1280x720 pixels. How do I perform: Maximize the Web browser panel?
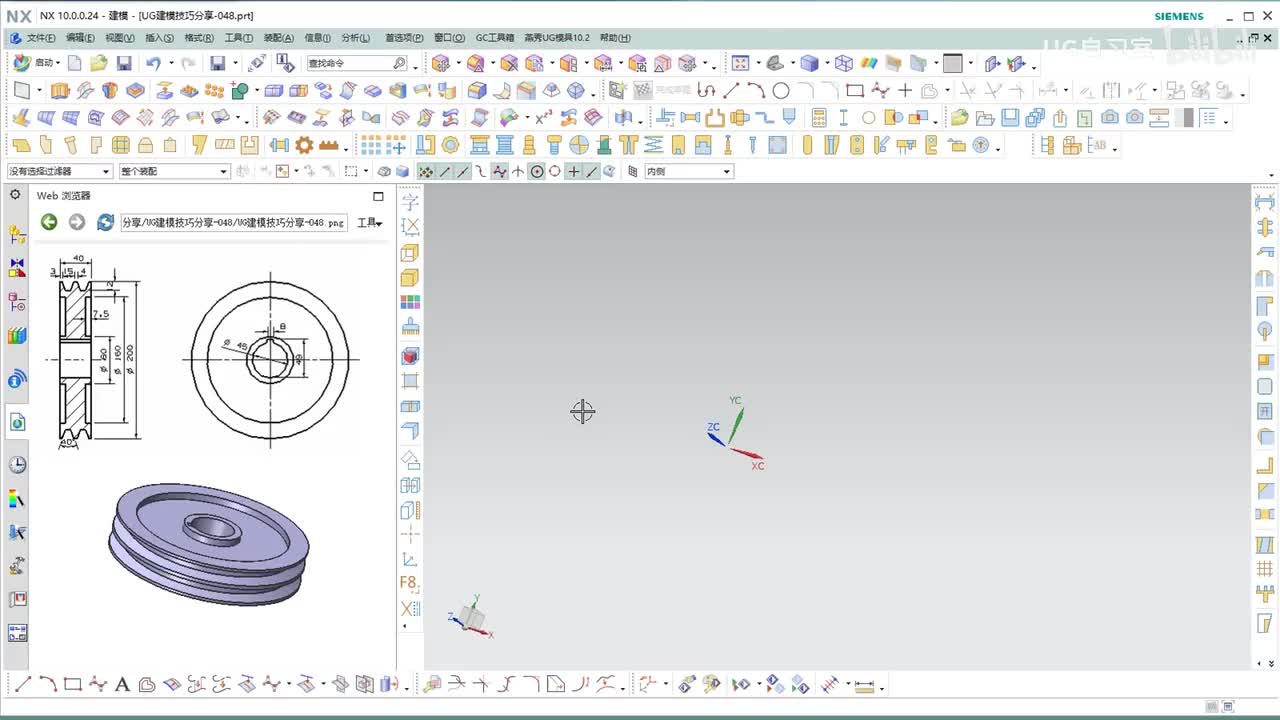[378, 196]
